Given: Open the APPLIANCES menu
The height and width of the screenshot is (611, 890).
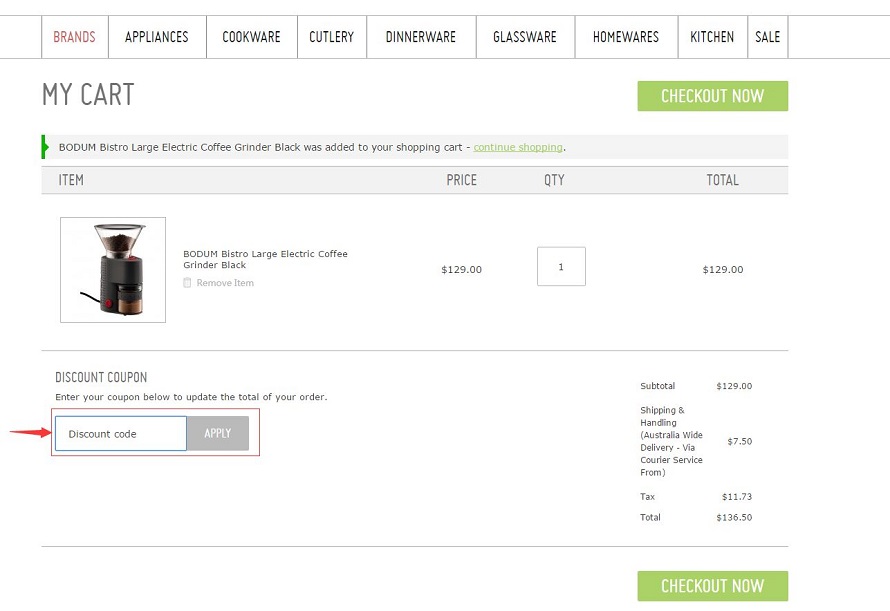Looking at the screenshot, I should [x=156, y=37].
